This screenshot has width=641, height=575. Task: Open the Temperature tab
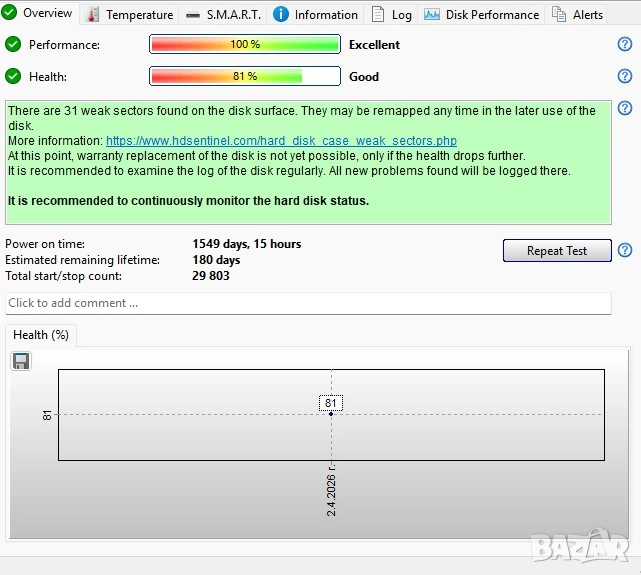[130, 15]
